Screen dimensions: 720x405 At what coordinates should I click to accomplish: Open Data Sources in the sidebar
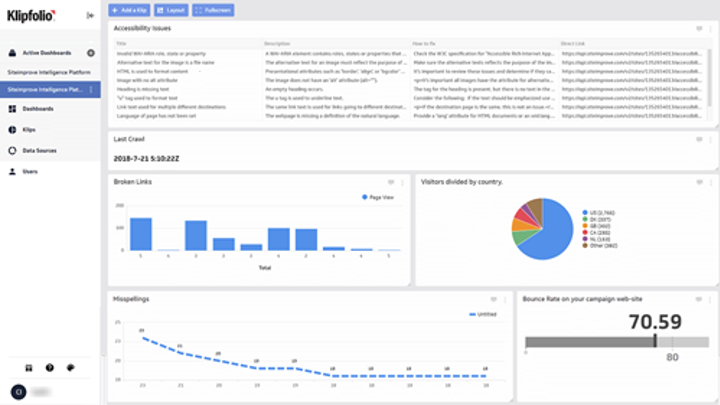click(x=38, y=150)
